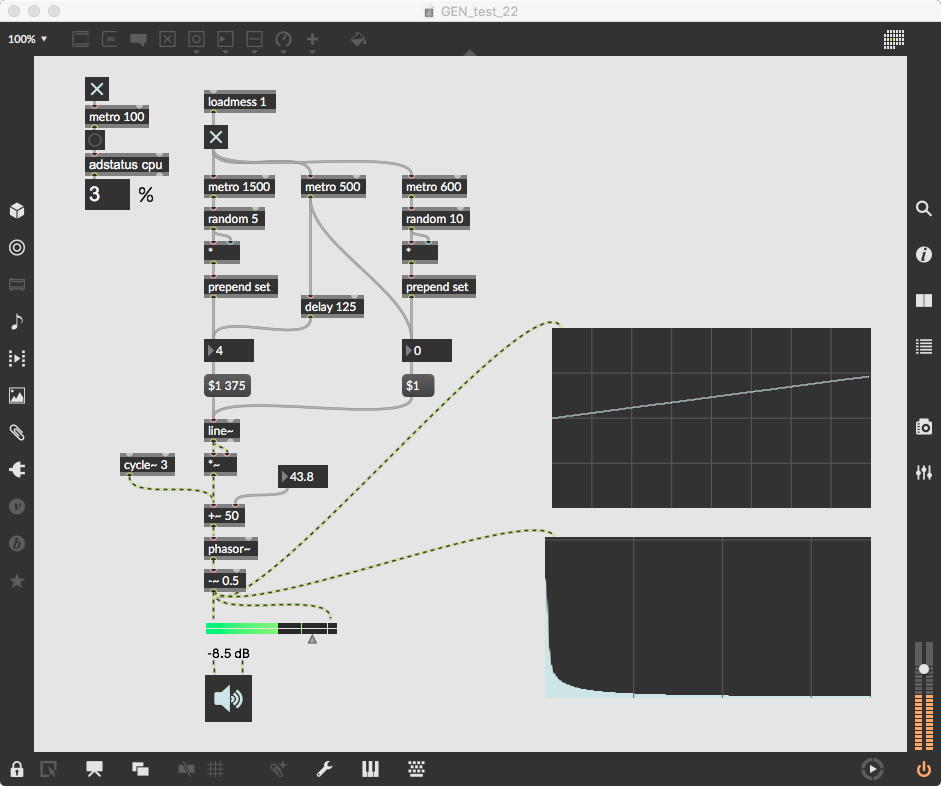
Task: Open the search icon in the right sidebar
Action: [923, 209]
